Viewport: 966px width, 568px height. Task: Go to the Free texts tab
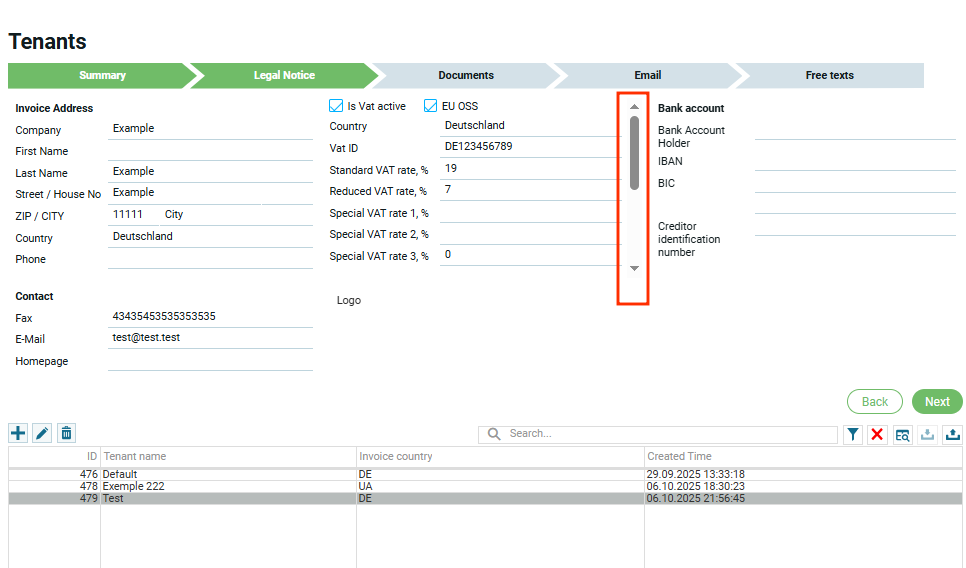829,75
